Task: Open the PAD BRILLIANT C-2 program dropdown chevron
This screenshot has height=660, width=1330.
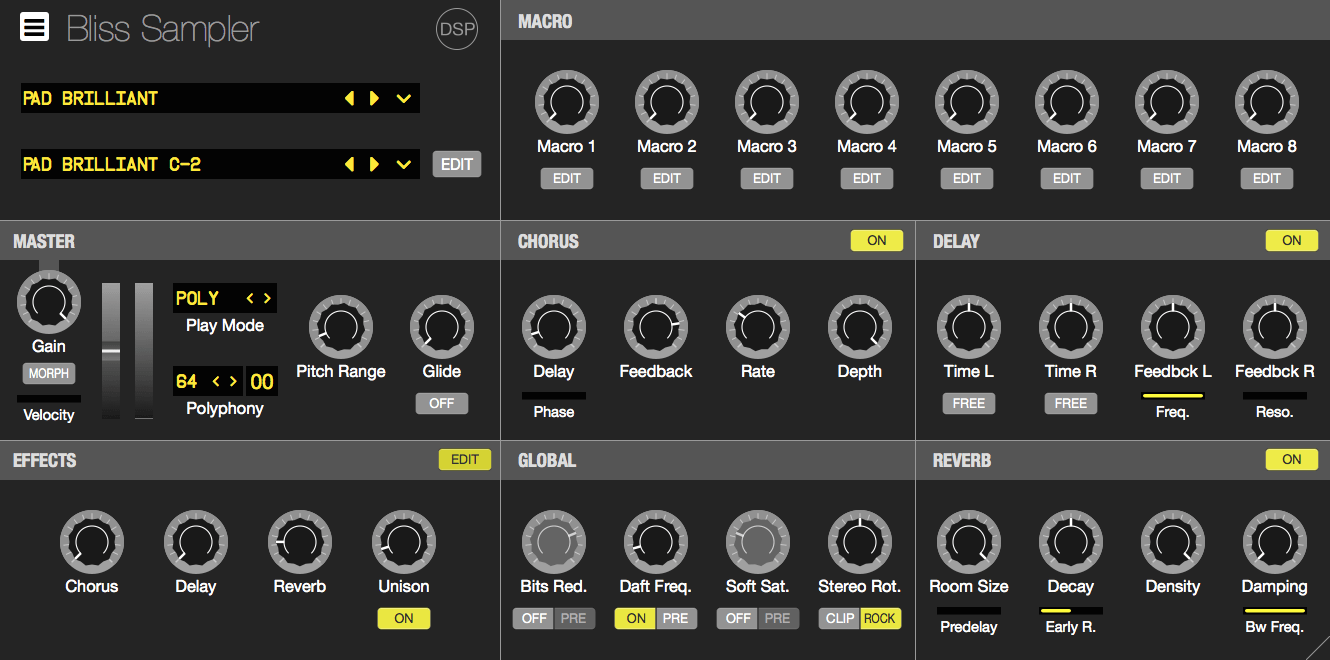Action: click(404, 164)
